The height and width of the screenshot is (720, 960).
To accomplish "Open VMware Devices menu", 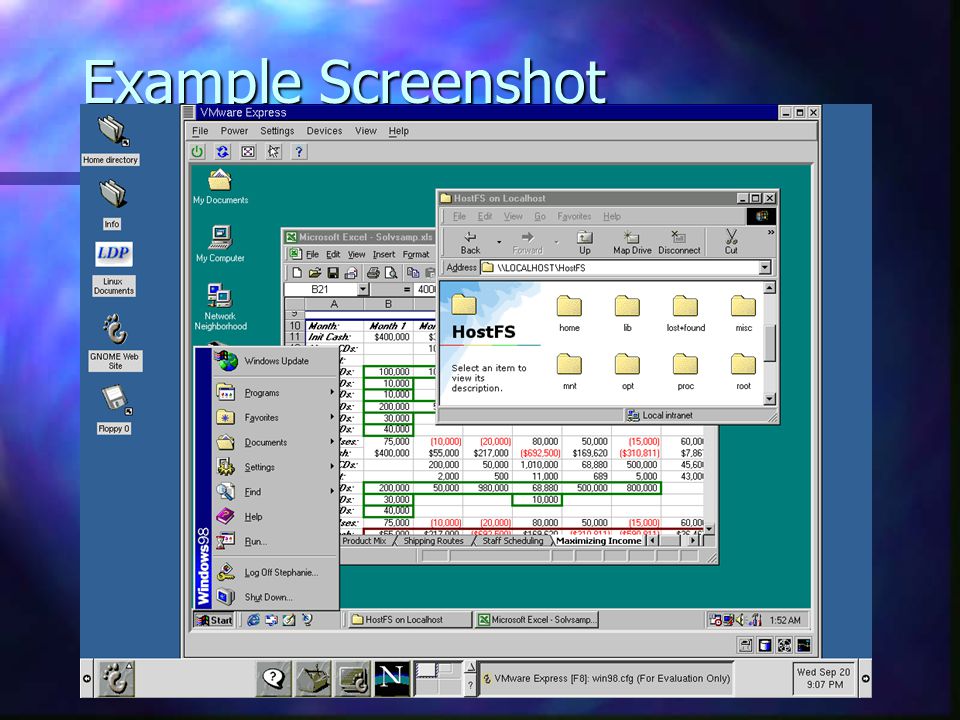I will click(324, 131).
